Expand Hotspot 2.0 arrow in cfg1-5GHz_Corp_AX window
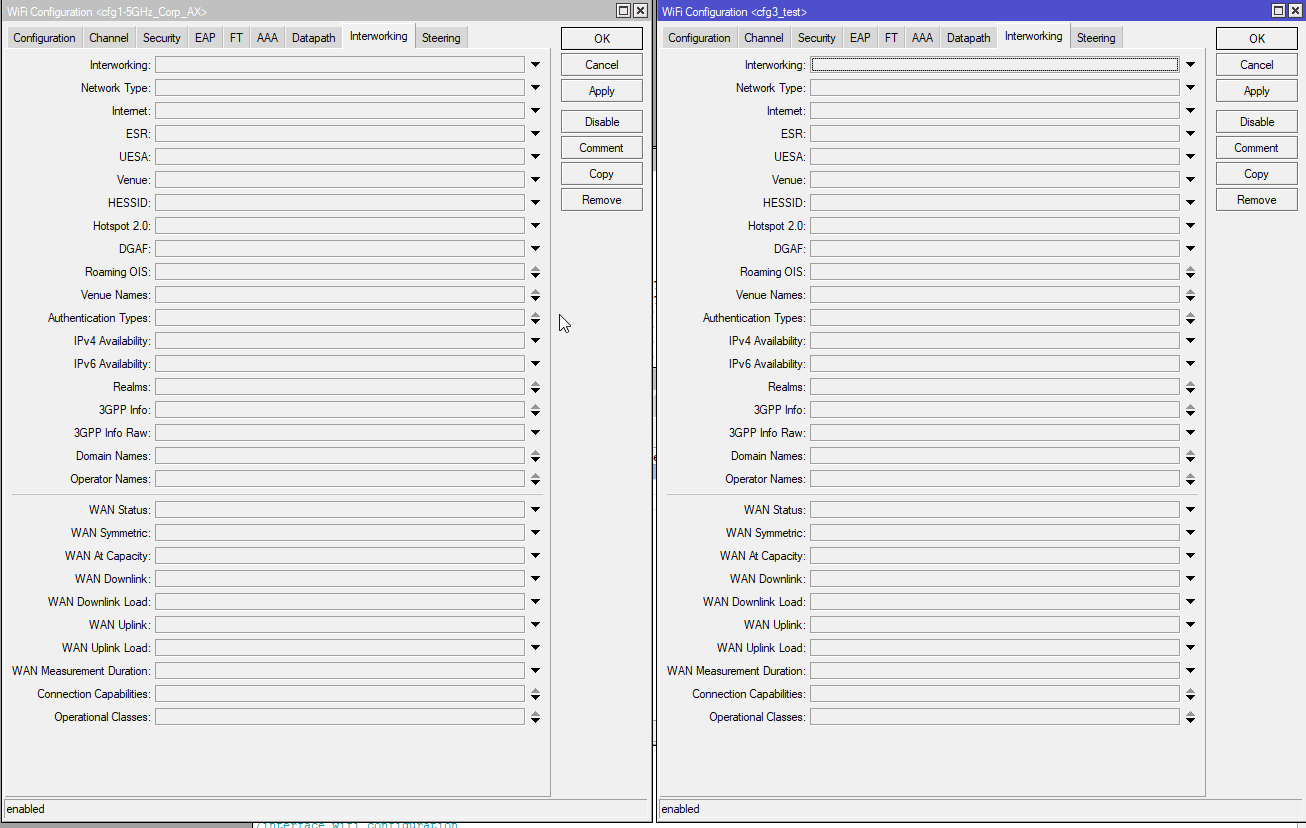1306x828 pixels. (x=535, y=226)
